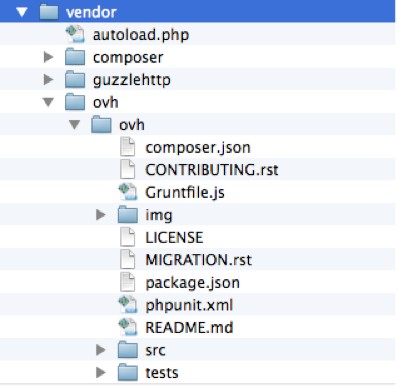Viewport: 397px width, 387px height.
Task: Select the guzzlehttp folder name
Action: tap(132, 80)
